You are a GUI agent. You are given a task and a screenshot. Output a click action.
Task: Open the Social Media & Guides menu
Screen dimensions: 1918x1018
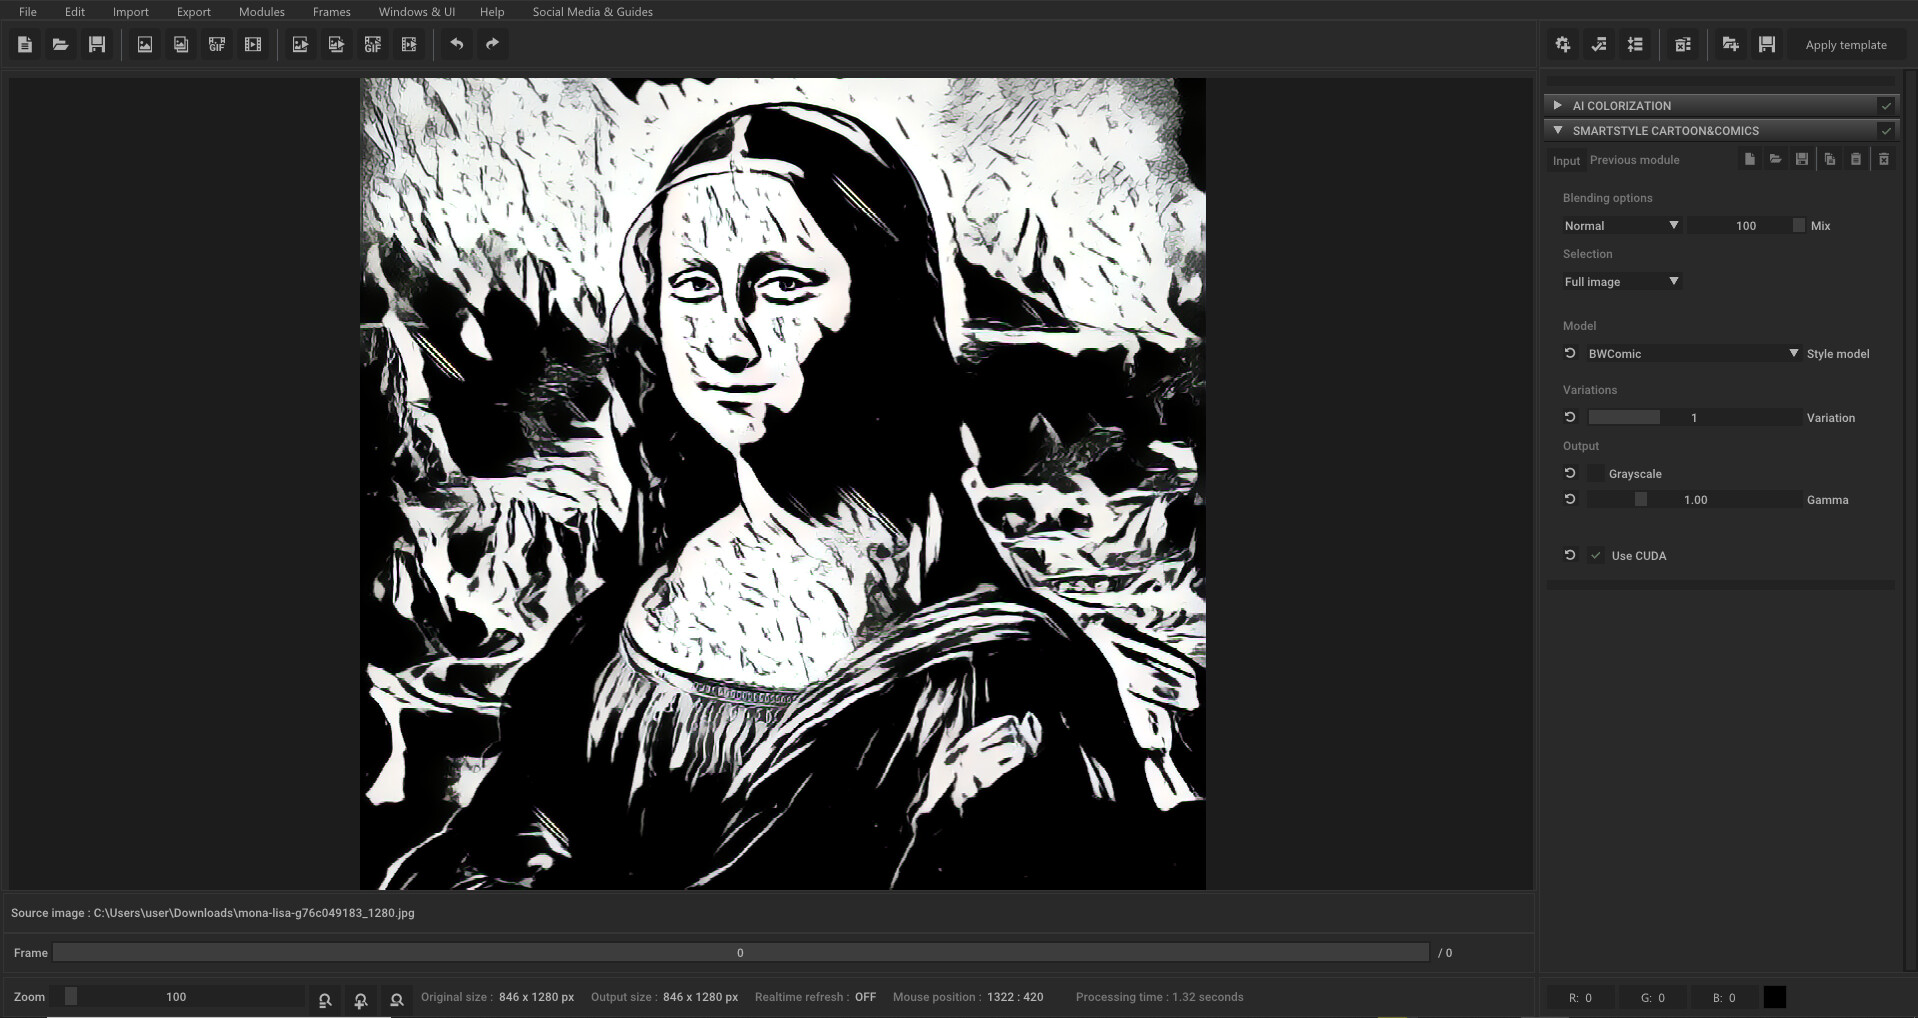coord(592,11)
